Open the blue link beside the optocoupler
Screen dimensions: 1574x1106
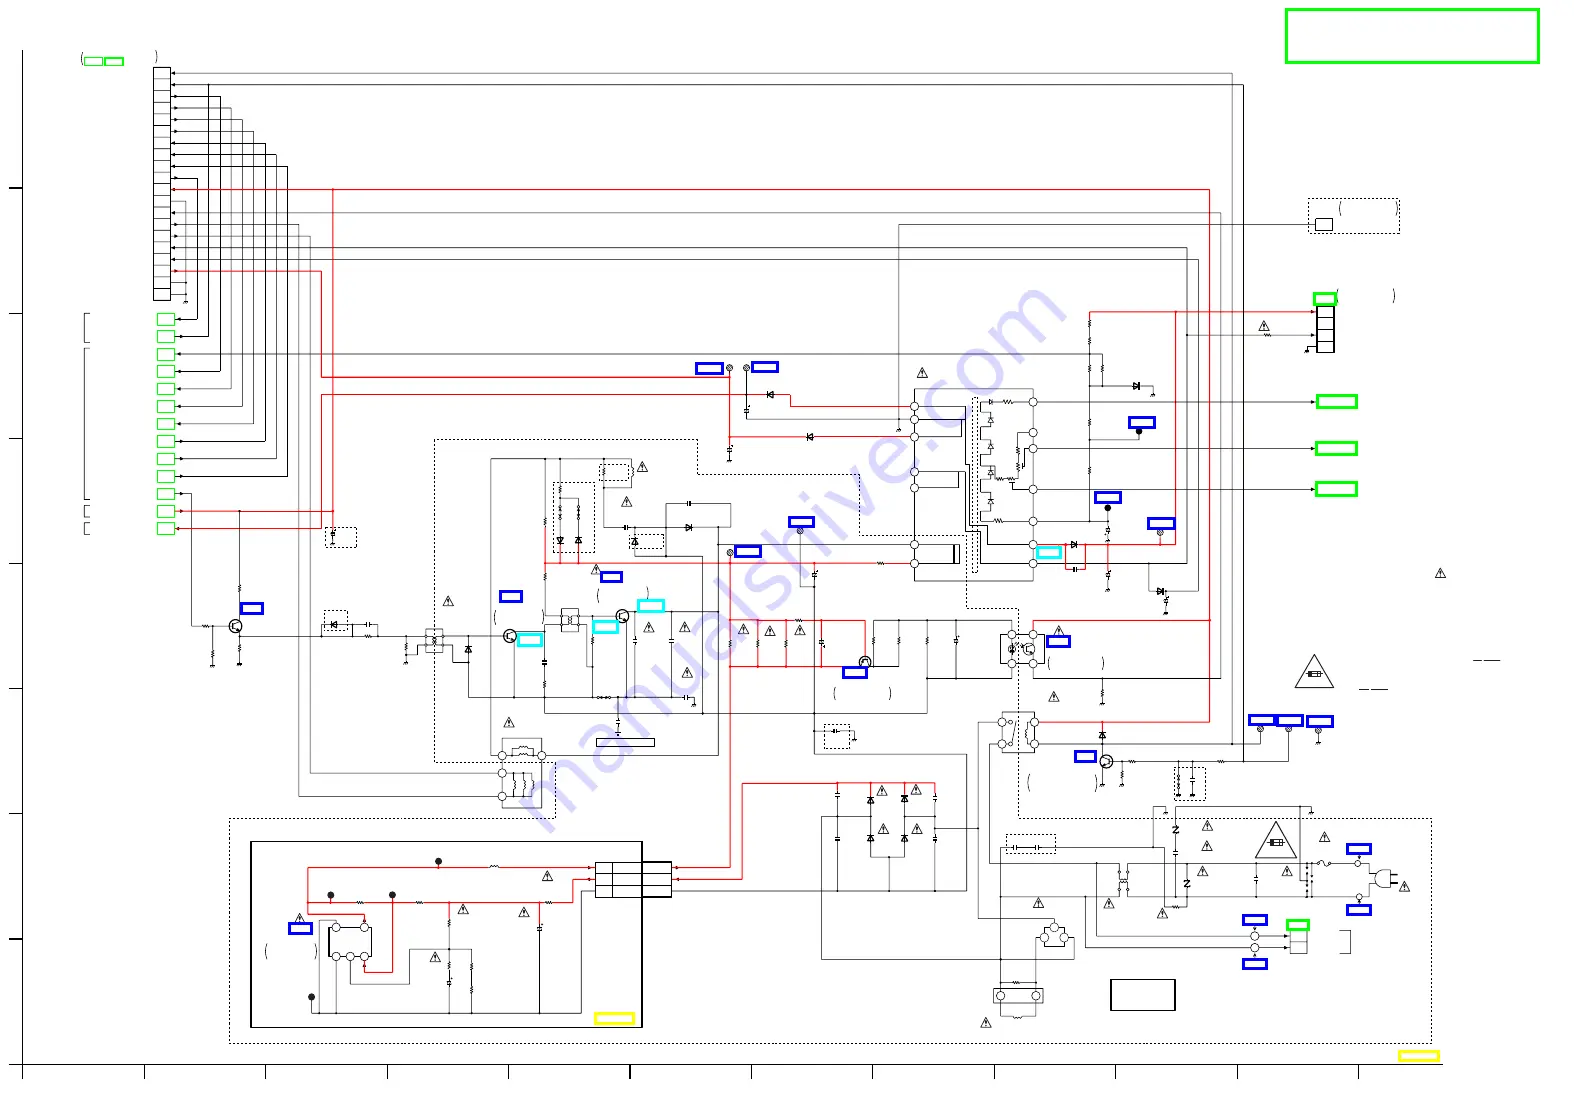1058,641
